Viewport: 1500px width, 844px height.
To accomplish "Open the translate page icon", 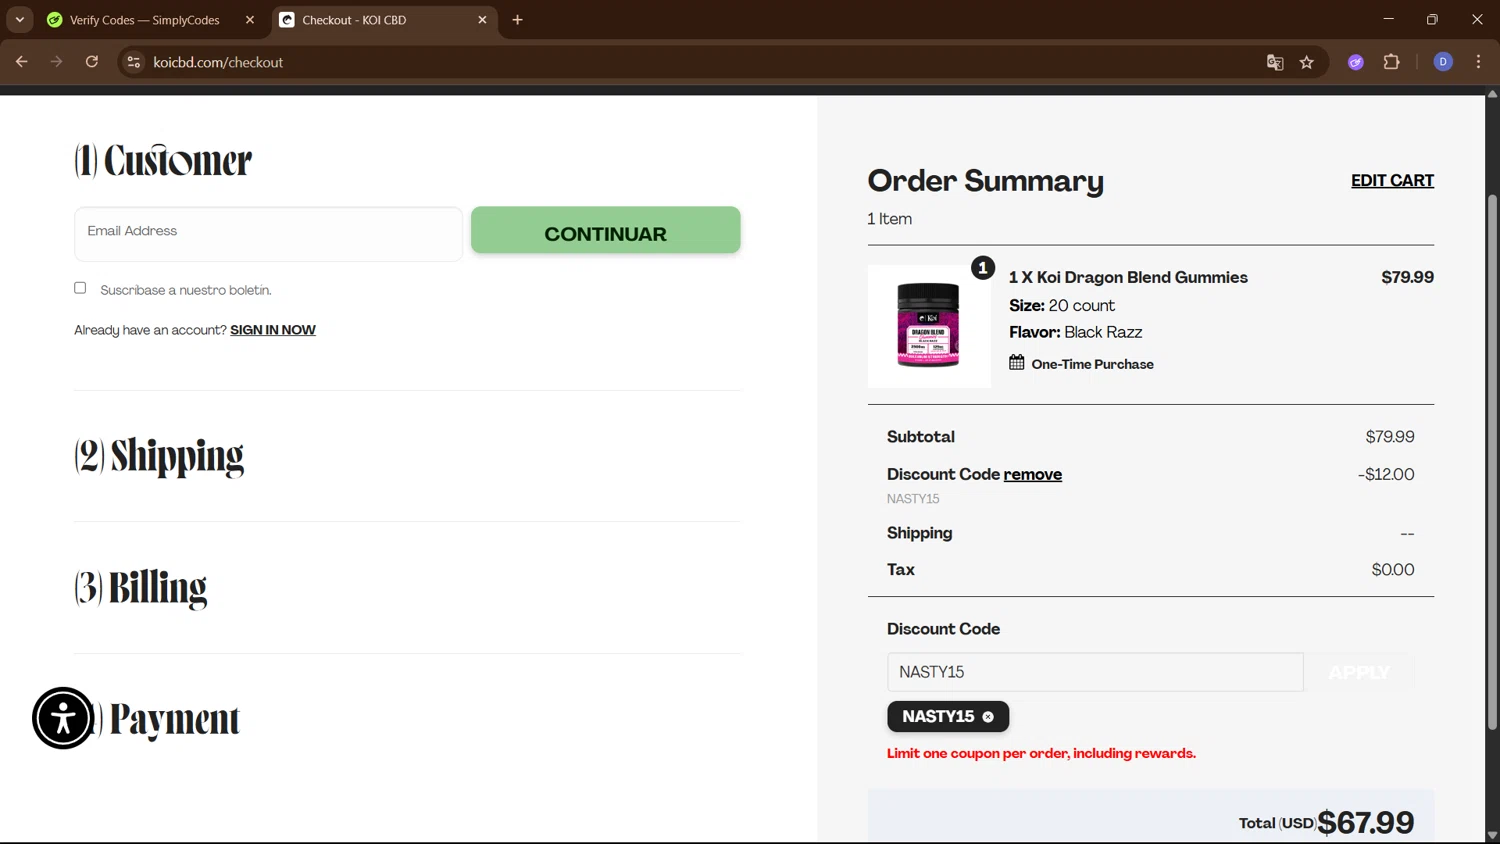I will (x=1275, y=62).
